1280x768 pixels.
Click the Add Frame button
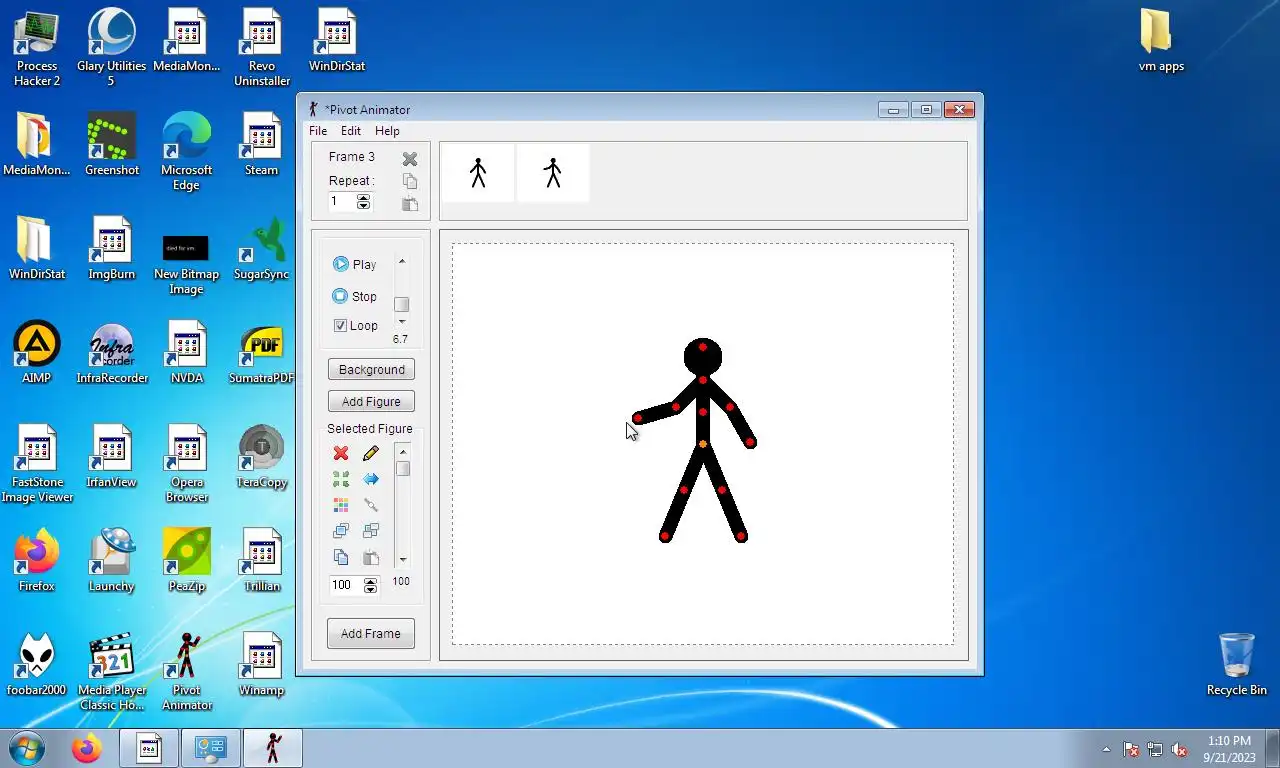[371, 634]
